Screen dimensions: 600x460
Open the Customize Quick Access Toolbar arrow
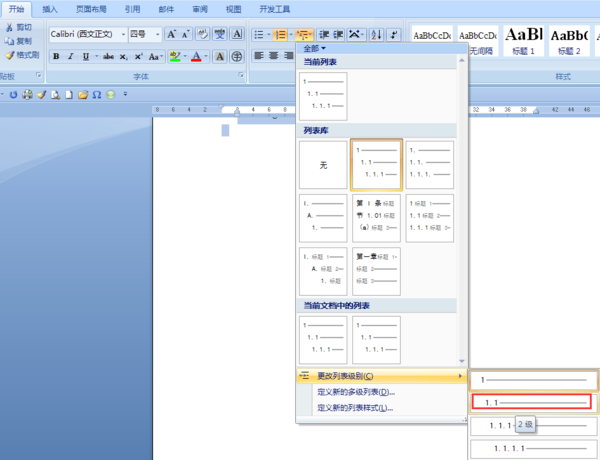(125, 94)
